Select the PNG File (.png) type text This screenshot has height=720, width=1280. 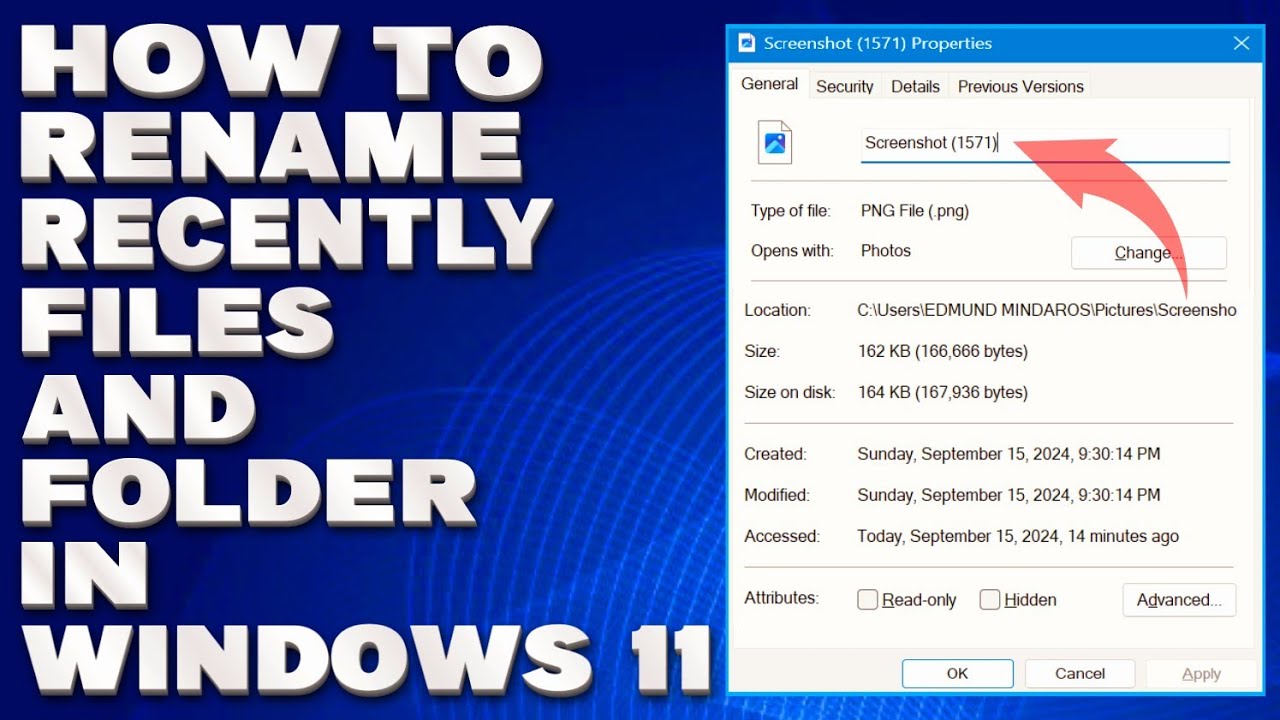coord(915,211)
